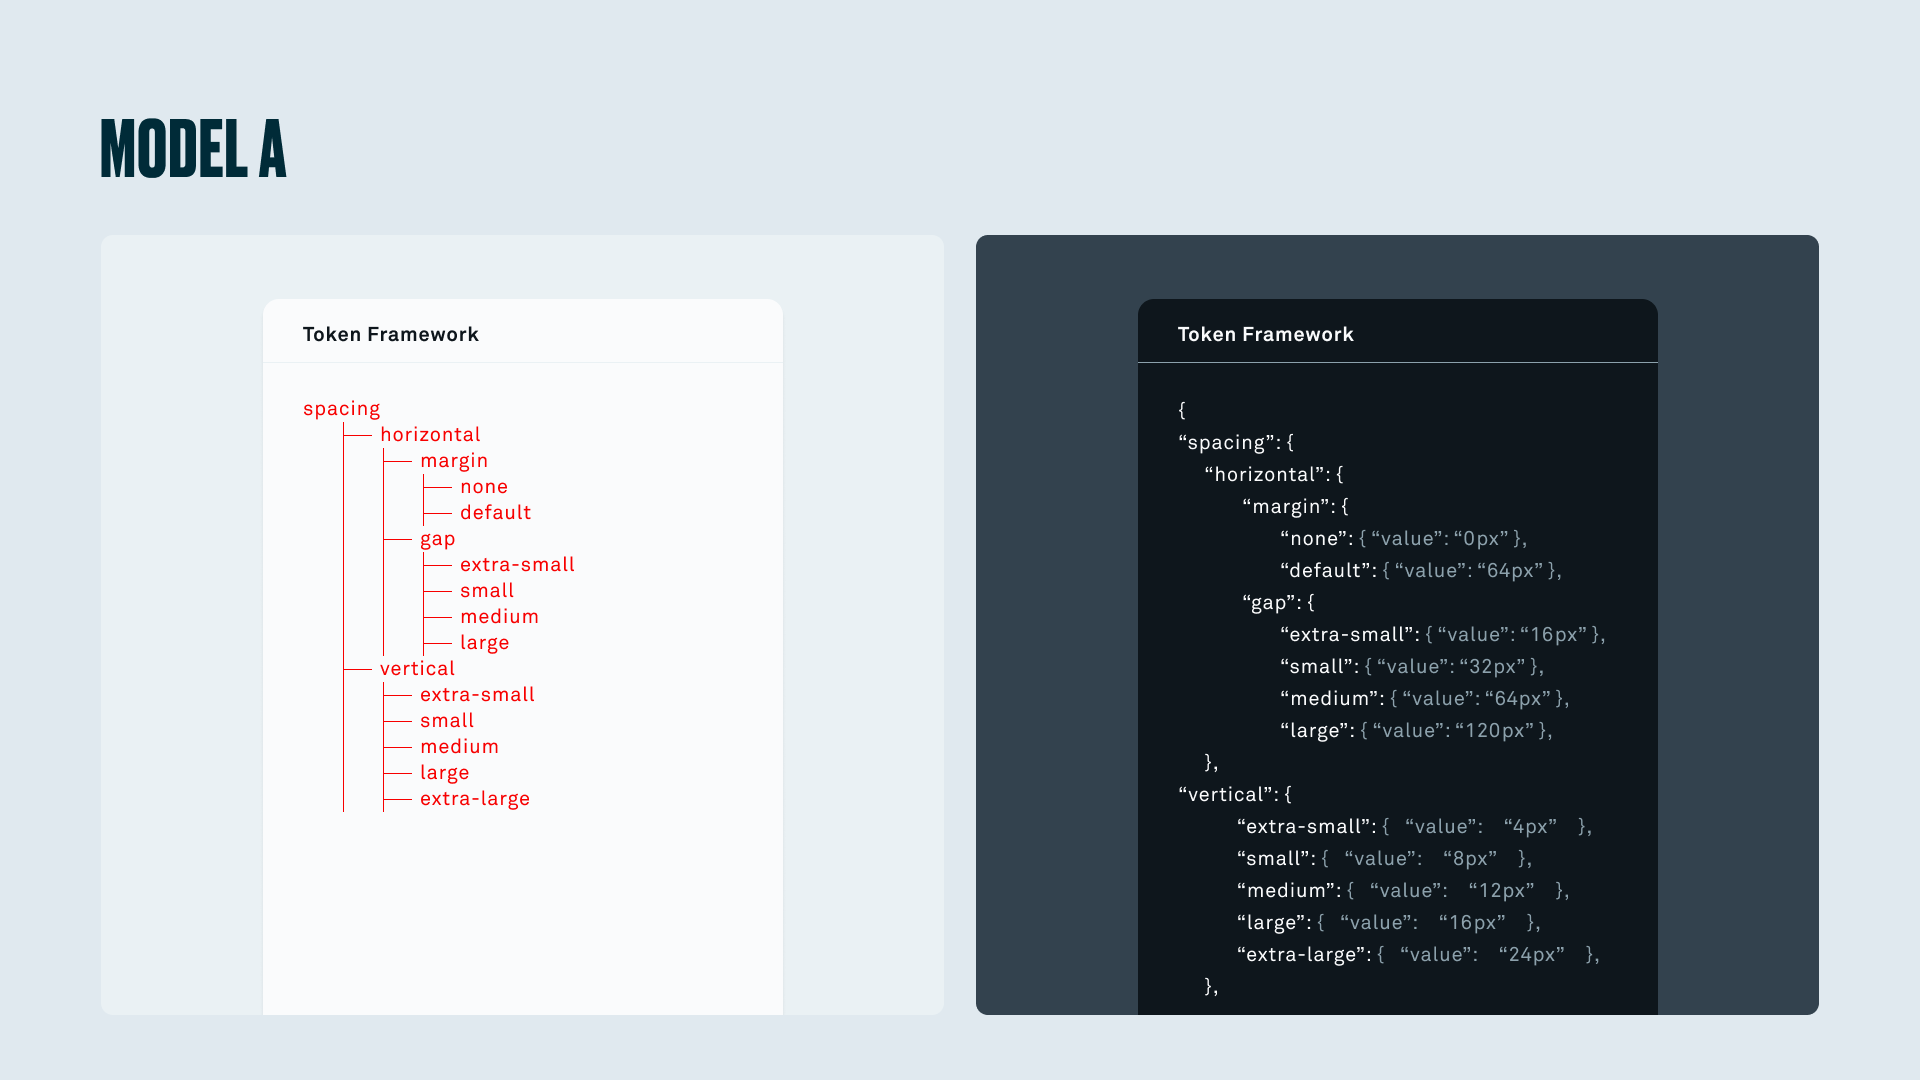The height and width of the screenshot is (1080, 1920).
Task: Click the MODEL A slide title
Action: coord(193,150)
